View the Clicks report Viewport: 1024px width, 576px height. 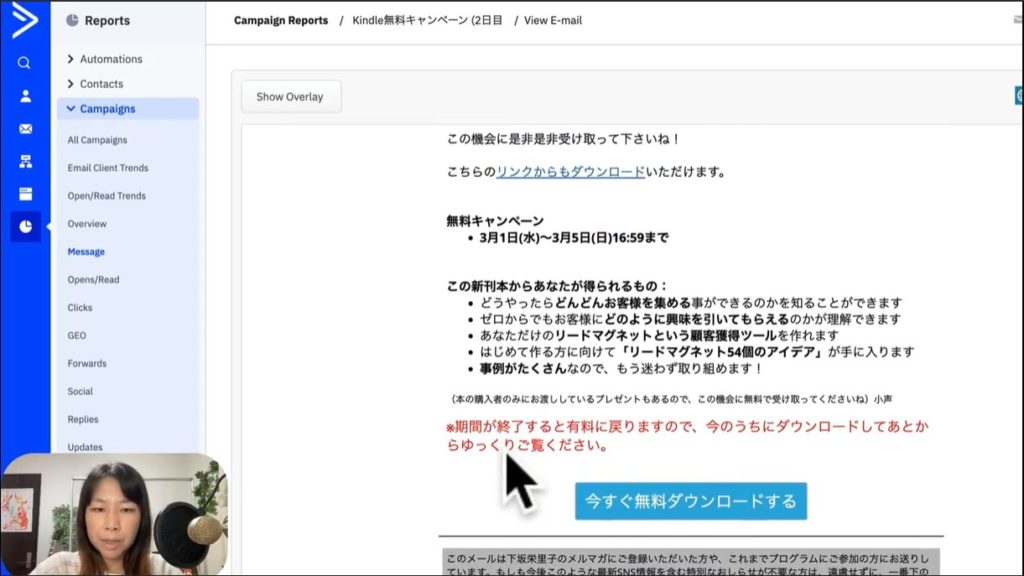point(80,308)
